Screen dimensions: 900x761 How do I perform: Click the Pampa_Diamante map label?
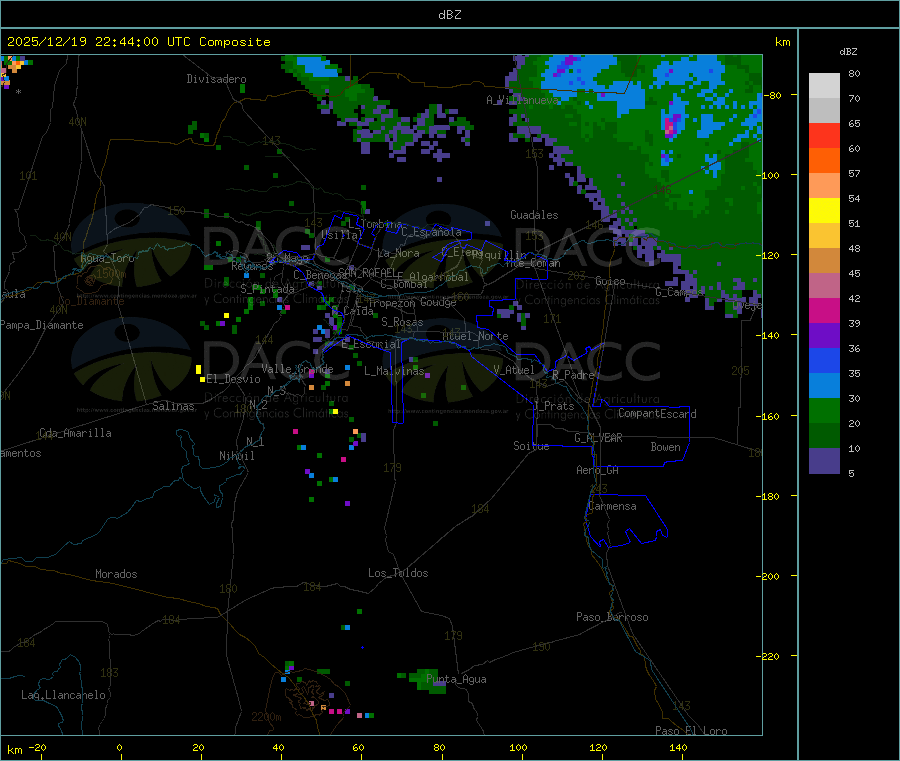tap(42, 325)
